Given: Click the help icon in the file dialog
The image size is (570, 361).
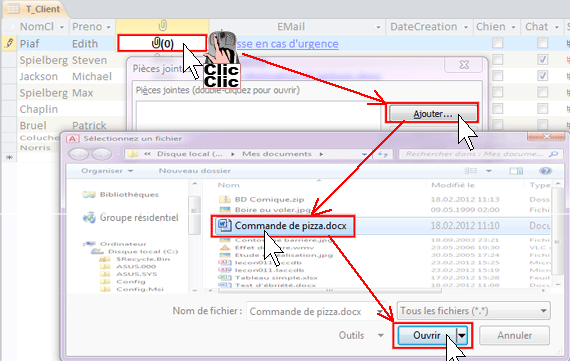Looking at the screenshot, I should click(546, 171).
